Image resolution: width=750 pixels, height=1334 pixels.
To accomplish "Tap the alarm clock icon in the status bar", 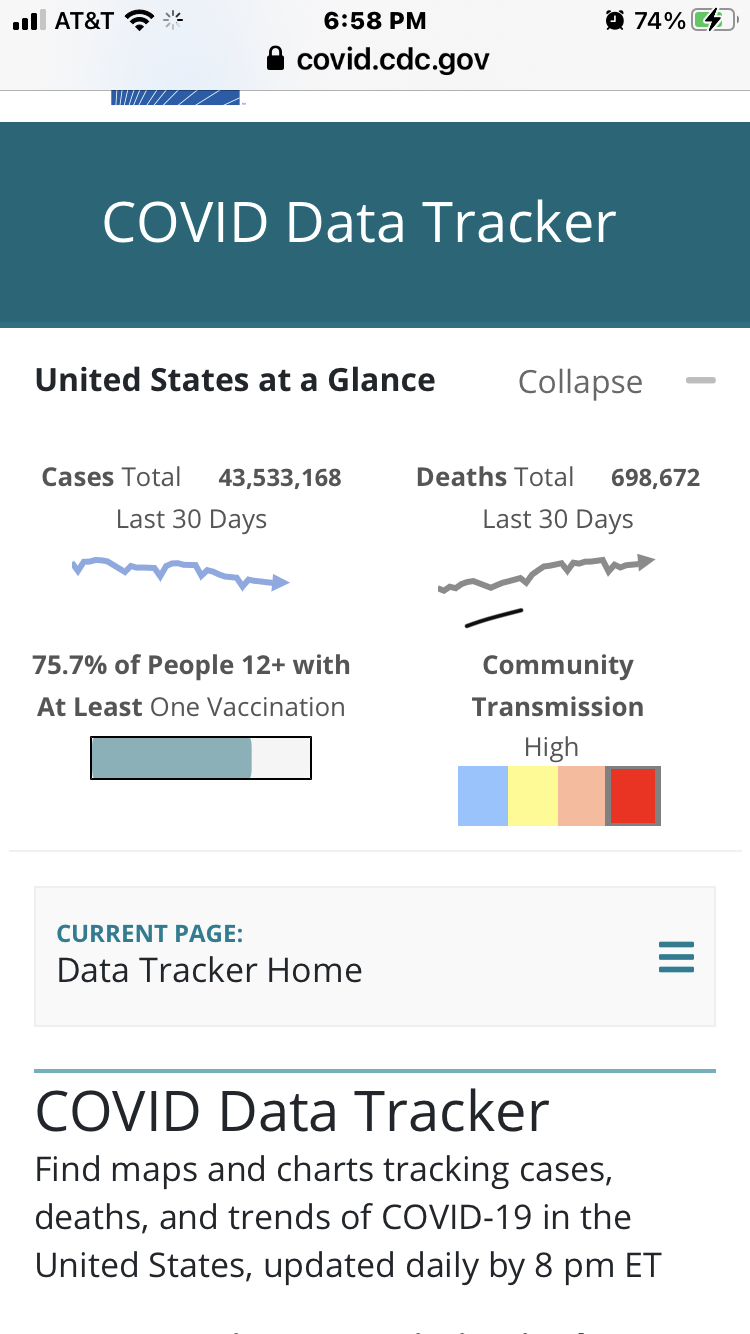I will pyautogui.click(x=614, y=20).
